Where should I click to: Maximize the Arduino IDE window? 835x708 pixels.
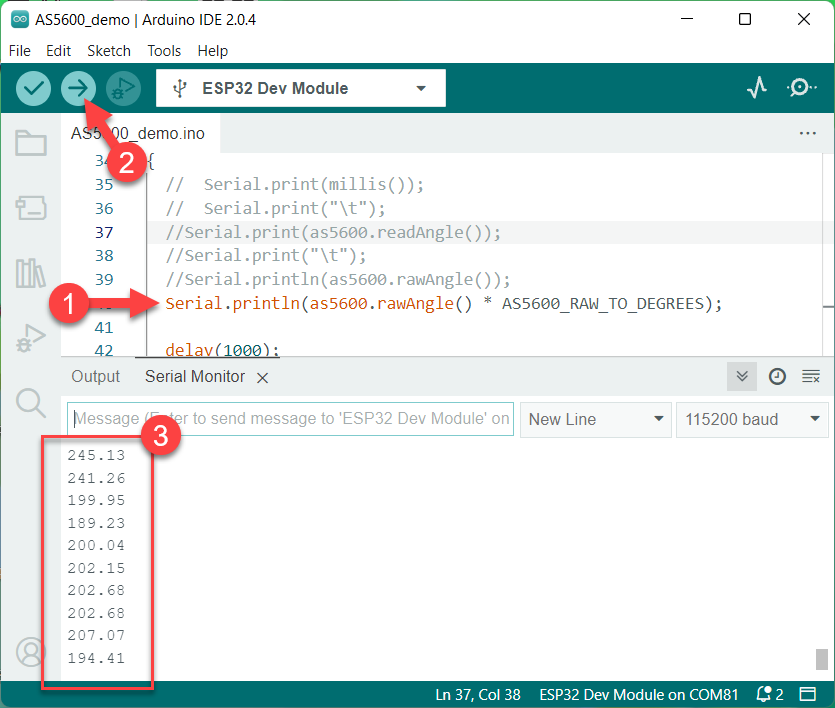coord(745,19)
